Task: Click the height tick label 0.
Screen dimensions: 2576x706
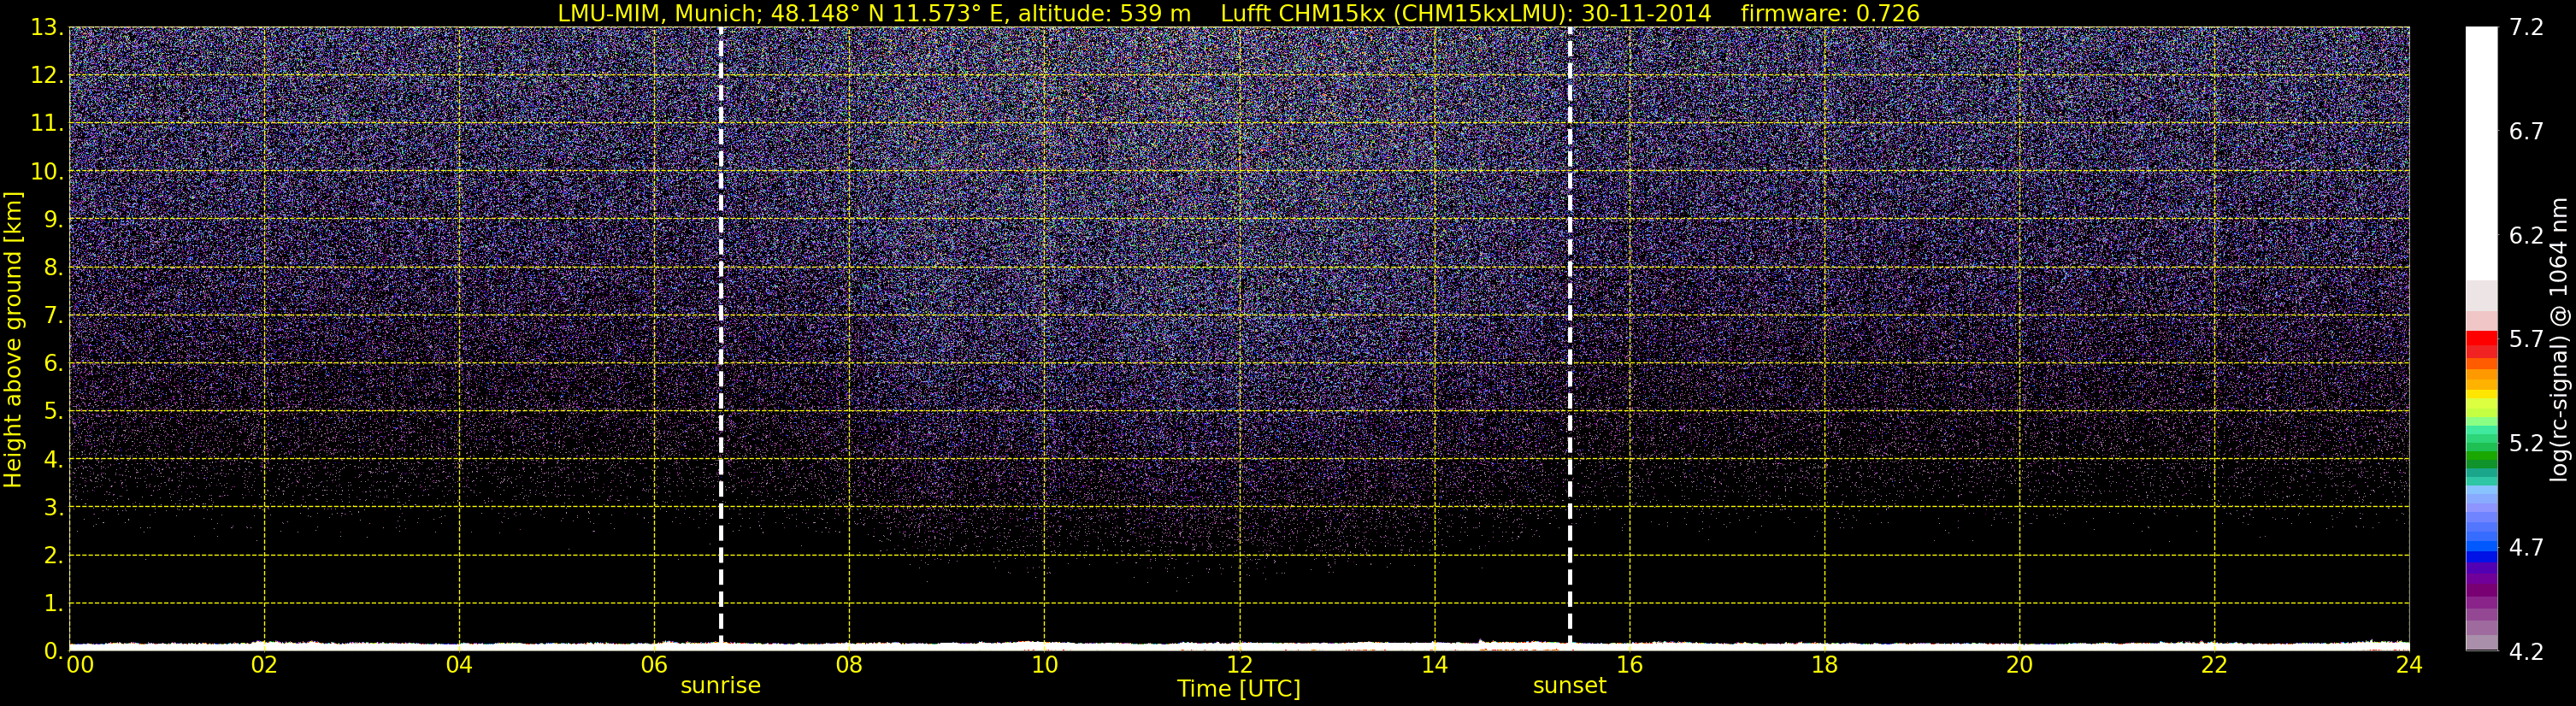Action: click(52, 651)
